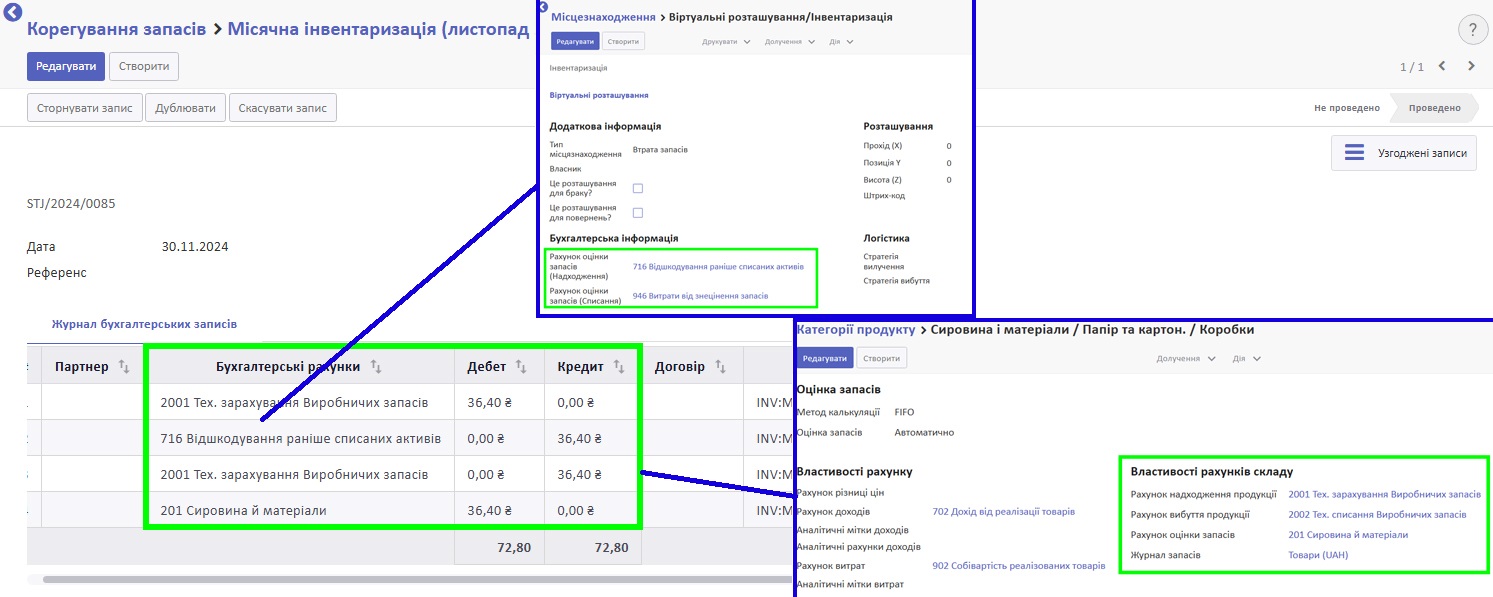Screen dimensions: 1493x597
Task: Click Створити in product category window
Action: 882,358
